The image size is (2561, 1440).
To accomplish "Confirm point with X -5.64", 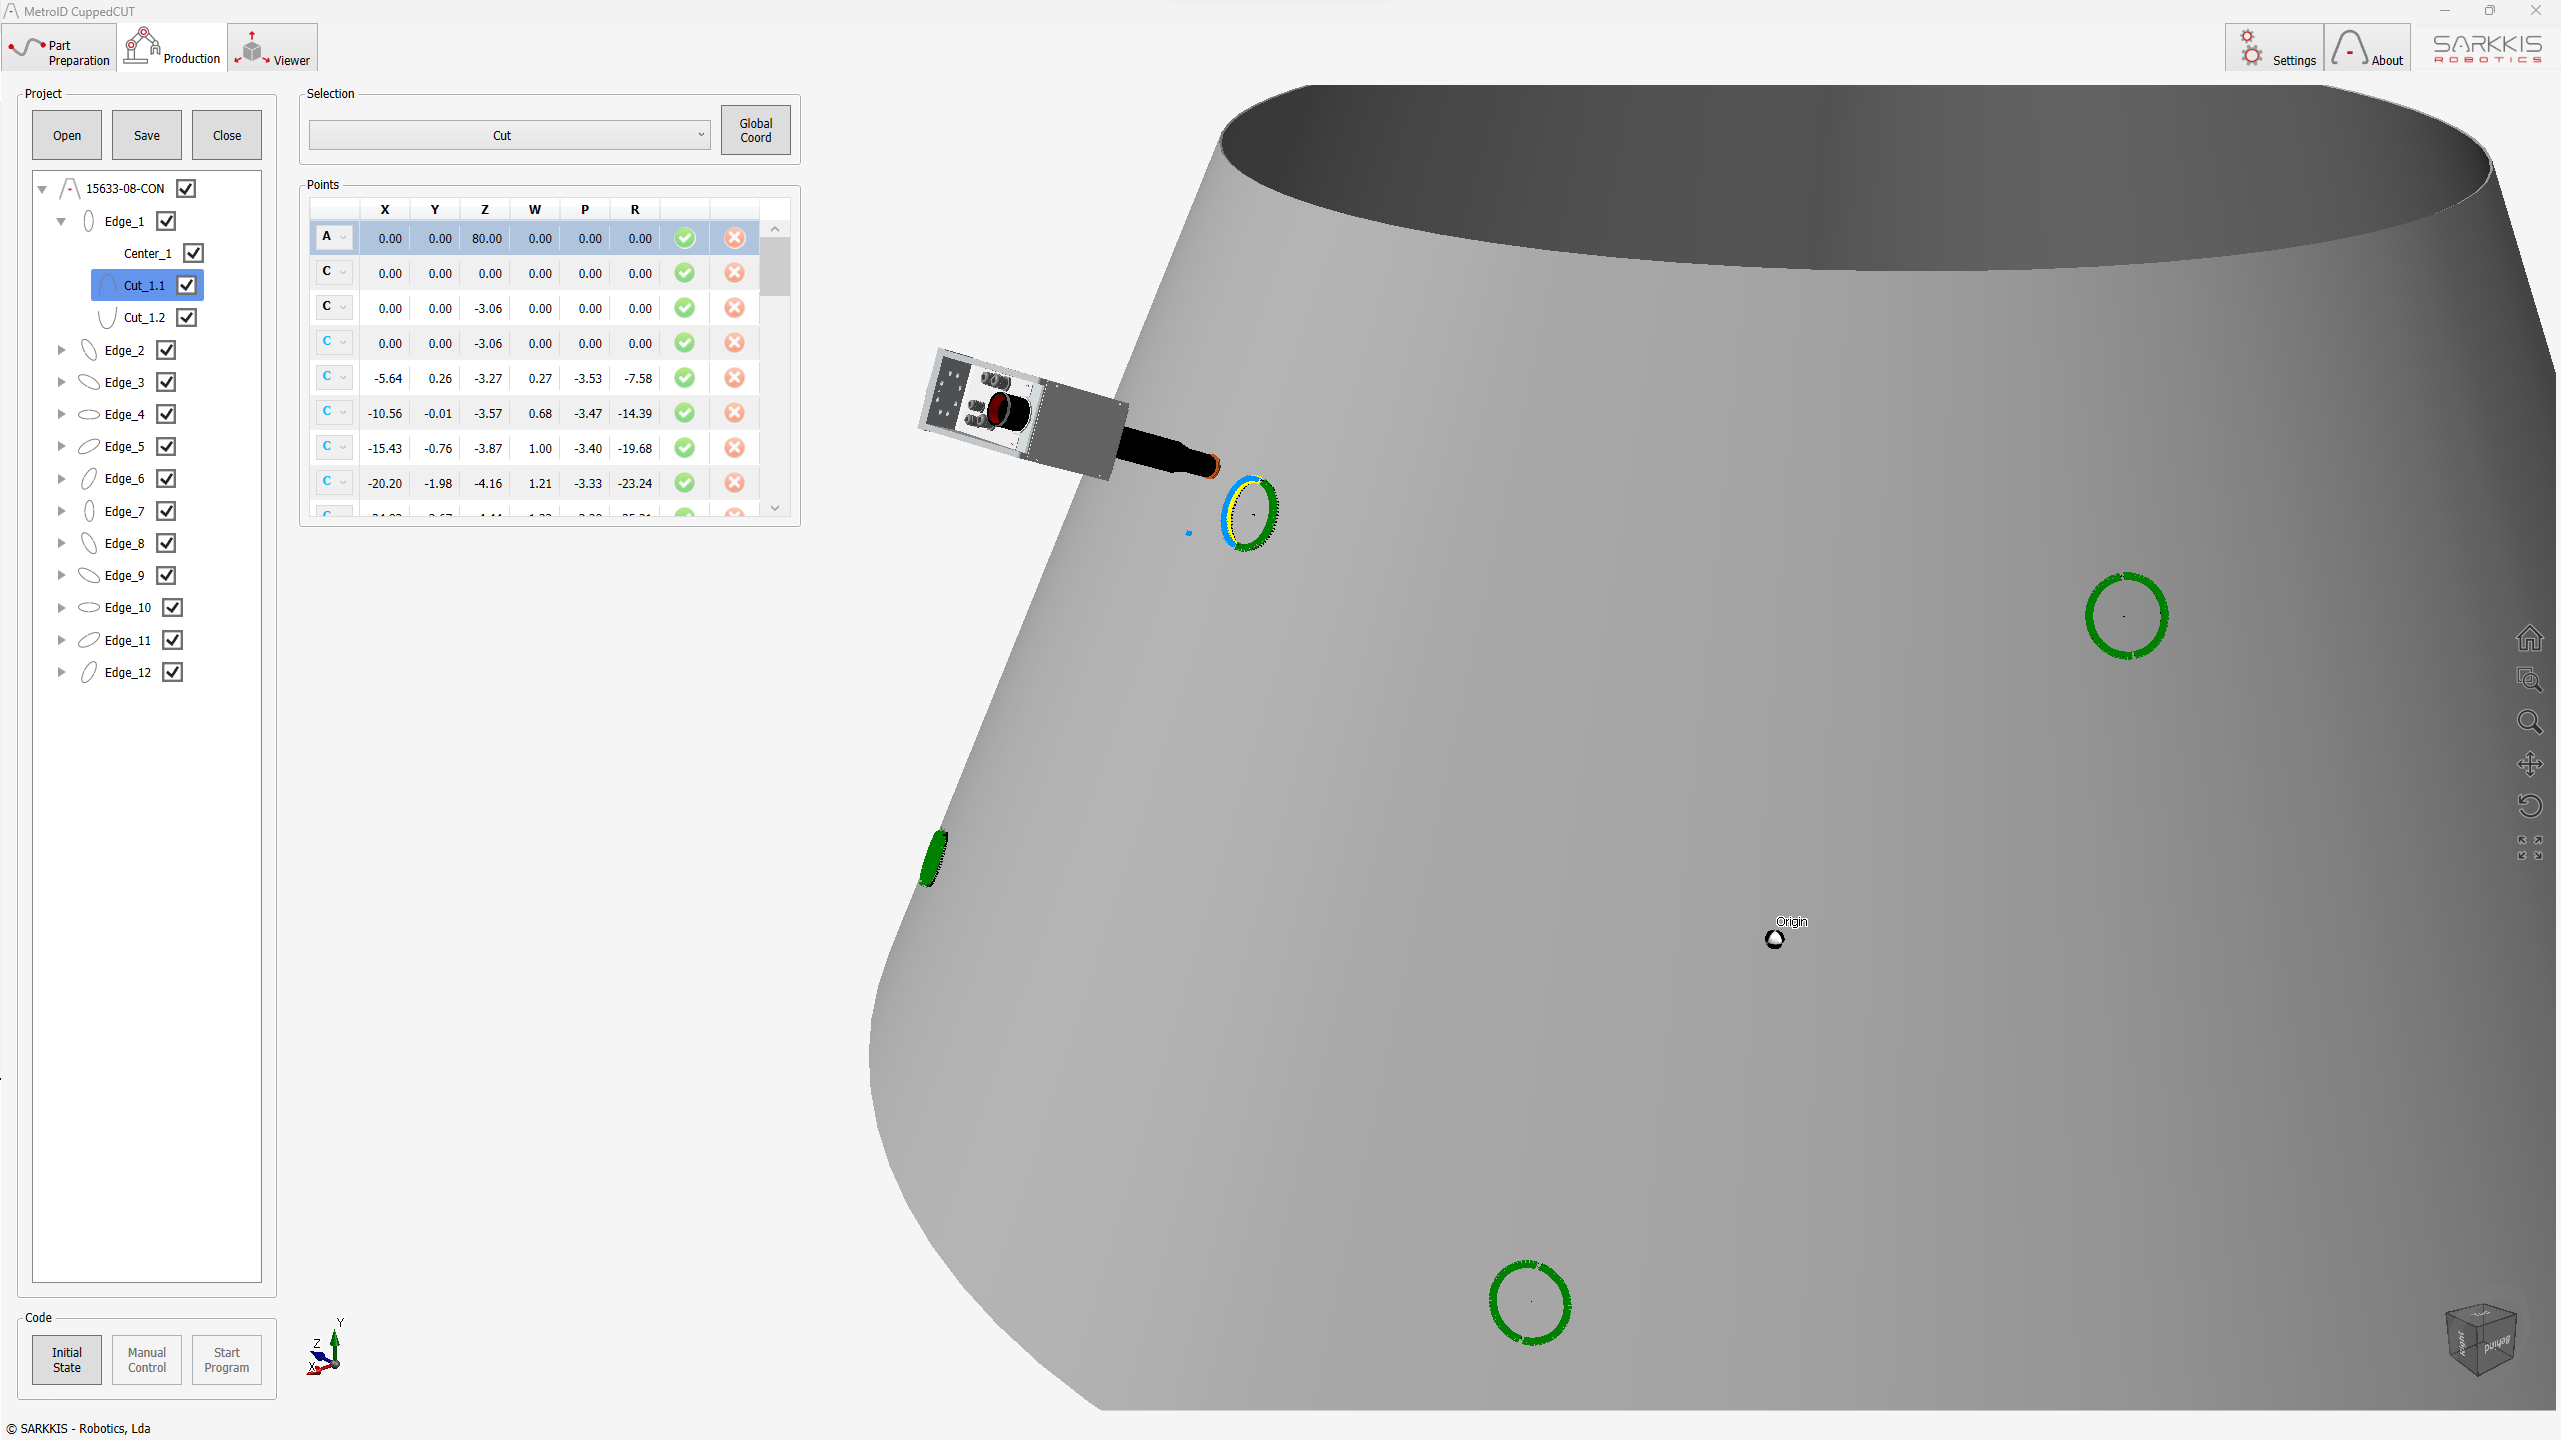I will coord(684,378).
